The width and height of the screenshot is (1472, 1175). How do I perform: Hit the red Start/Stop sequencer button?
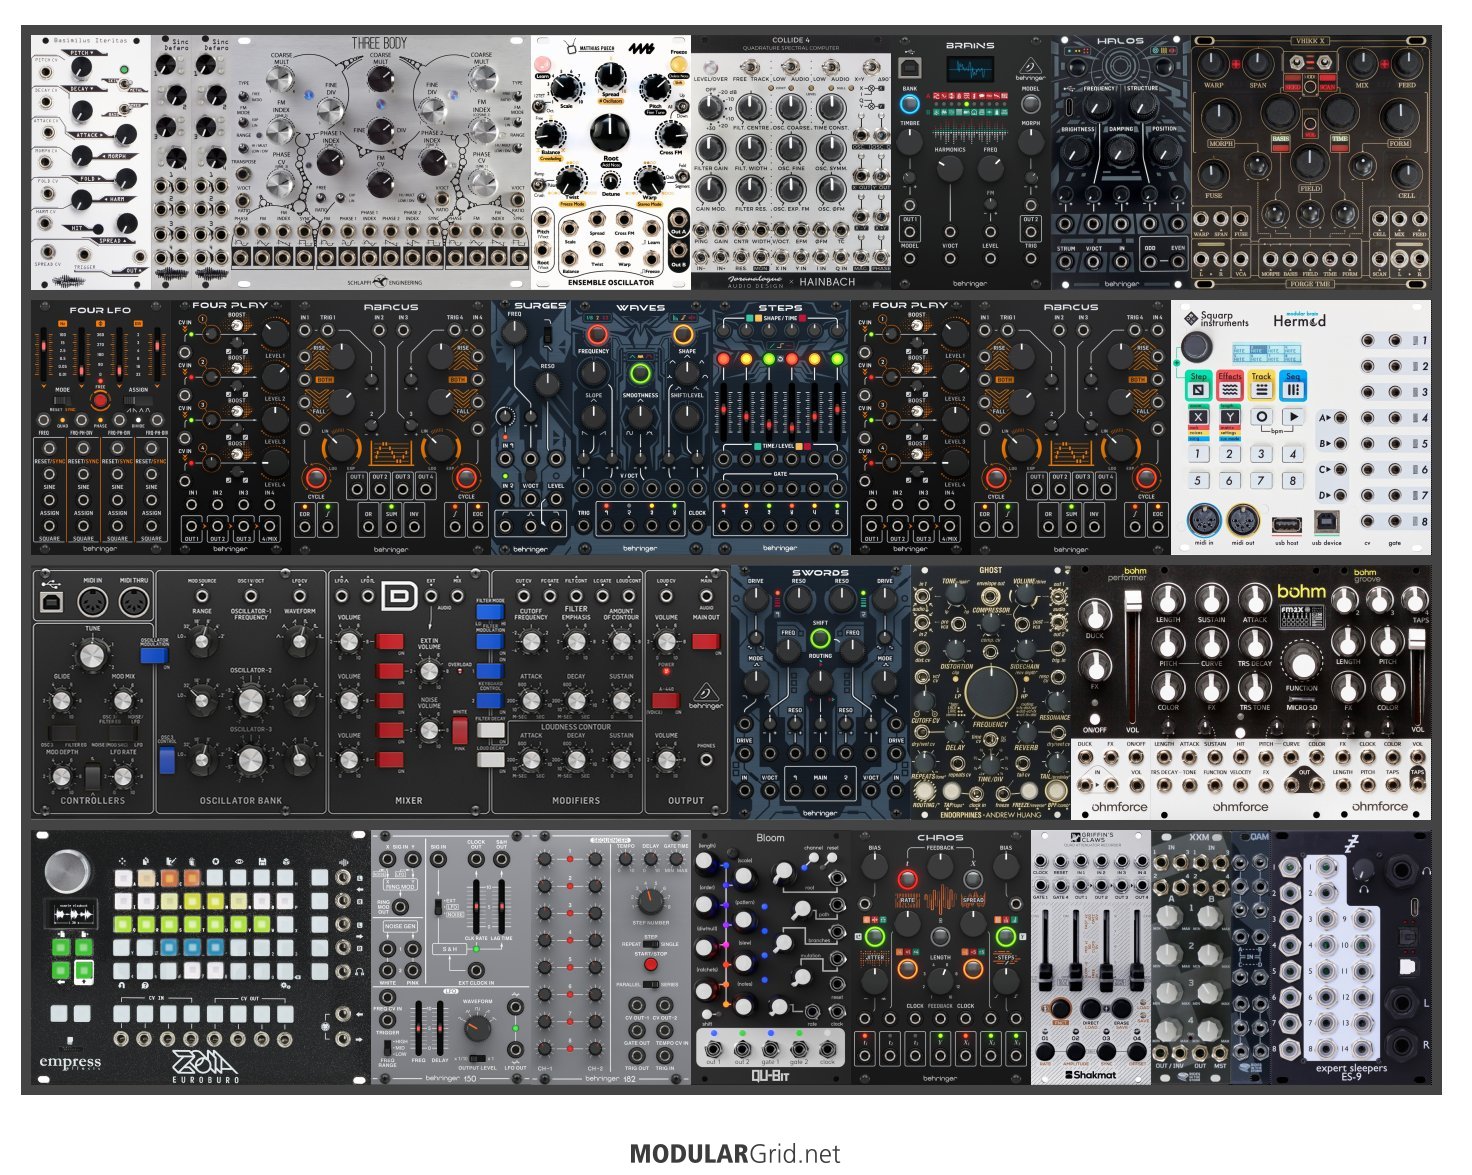[x=651, y=965]
